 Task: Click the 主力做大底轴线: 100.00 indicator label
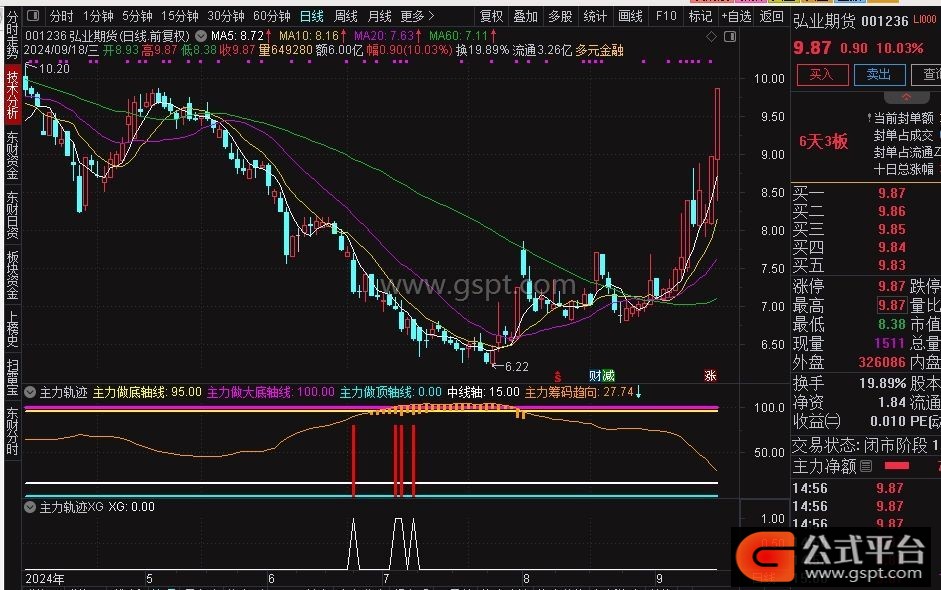click(x=271, y=392)
